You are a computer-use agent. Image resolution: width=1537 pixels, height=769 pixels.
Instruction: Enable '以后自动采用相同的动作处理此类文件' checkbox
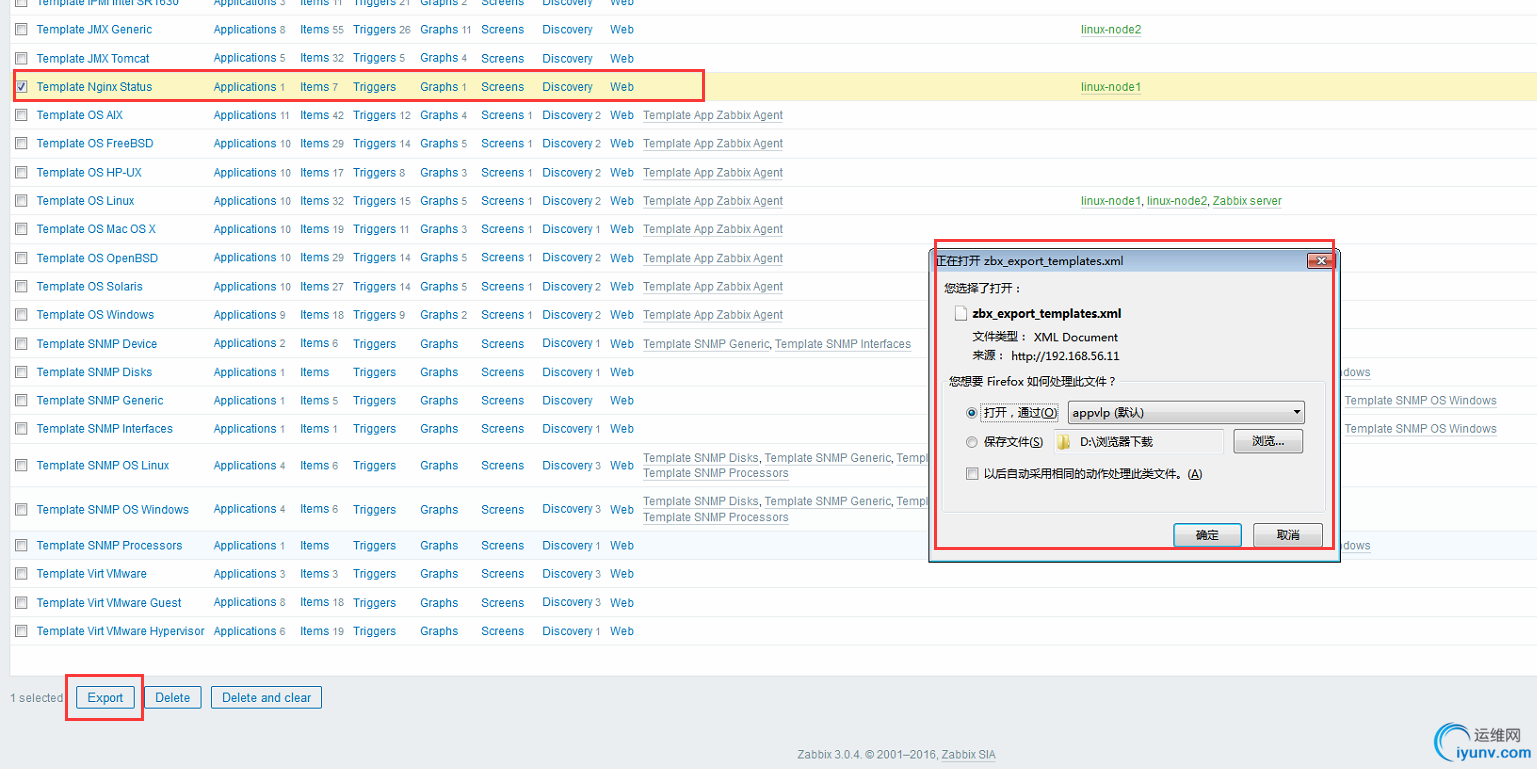[972, 474]
